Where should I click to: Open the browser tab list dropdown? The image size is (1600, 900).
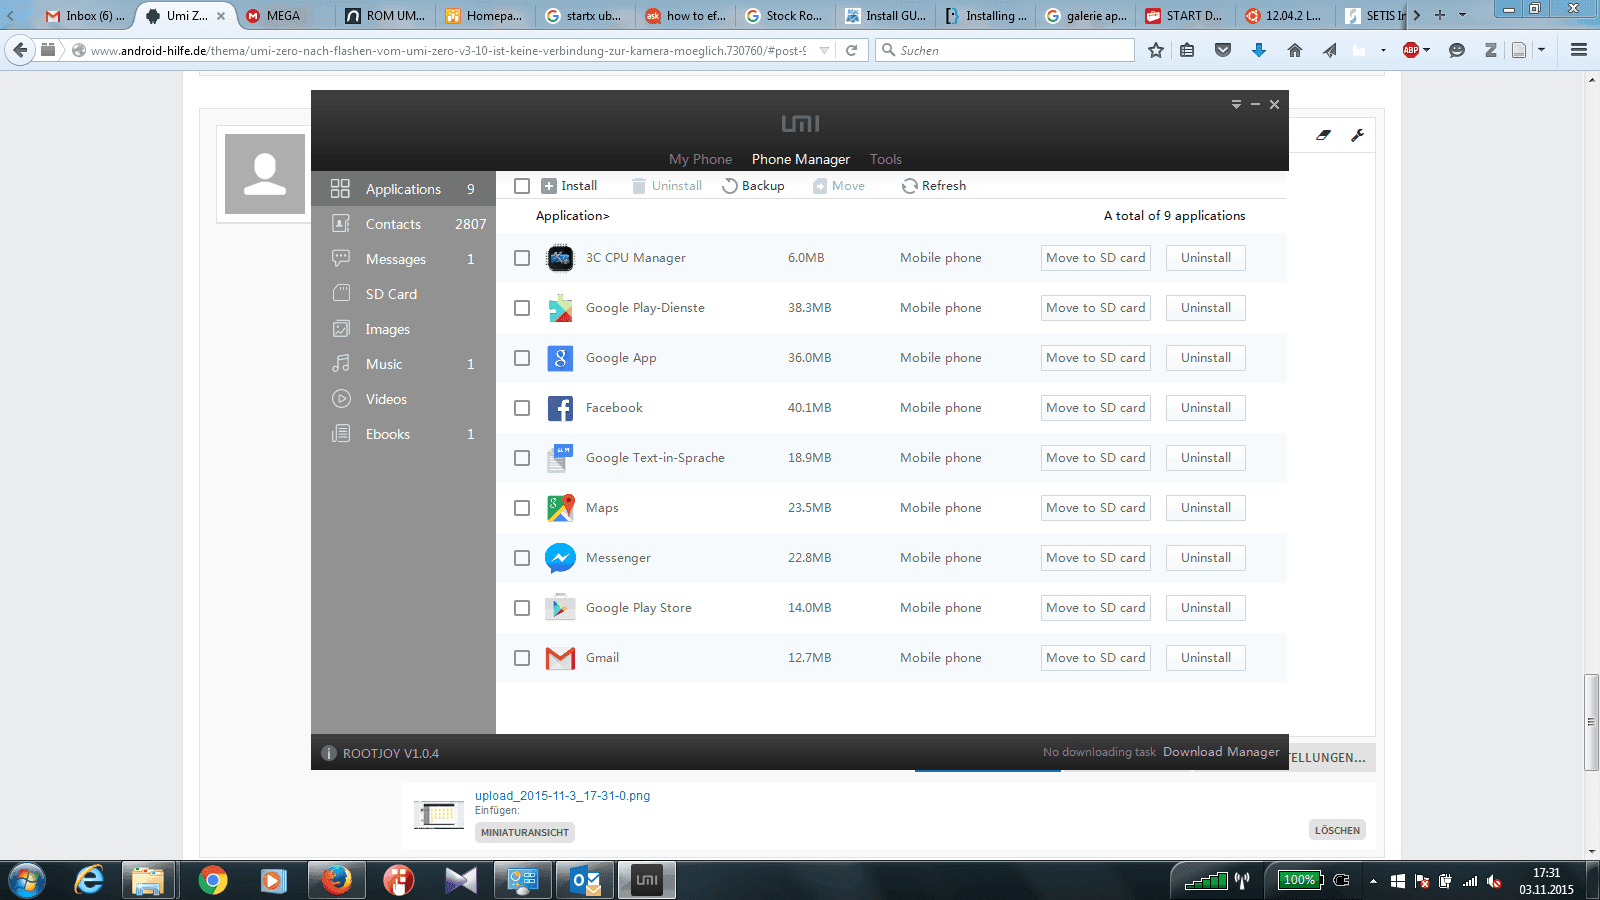(1462, 15)
